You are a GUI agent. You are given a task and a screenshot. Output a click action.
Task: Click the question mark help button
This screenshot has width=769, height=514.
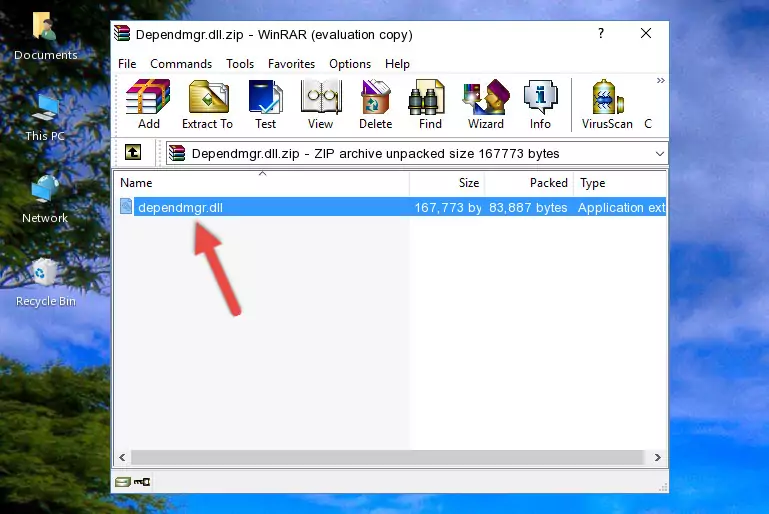[x=601, y=33]
